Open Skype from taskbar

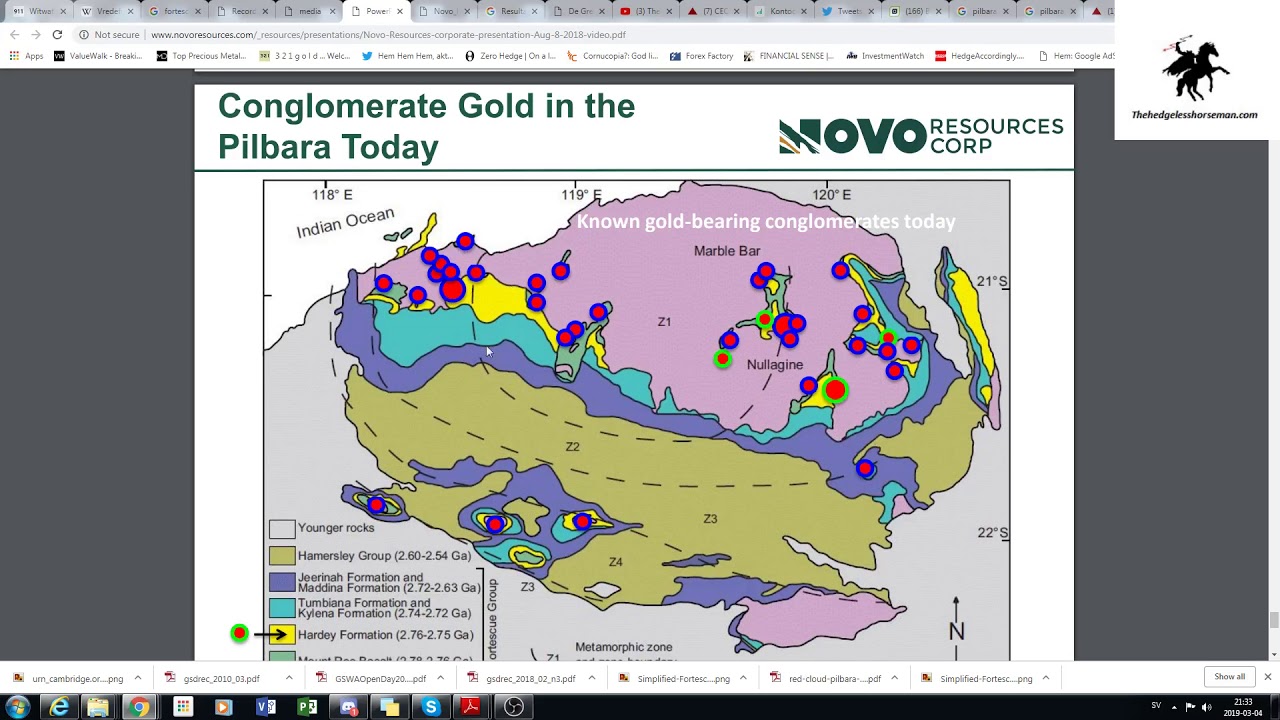click(x=431, y=707)
